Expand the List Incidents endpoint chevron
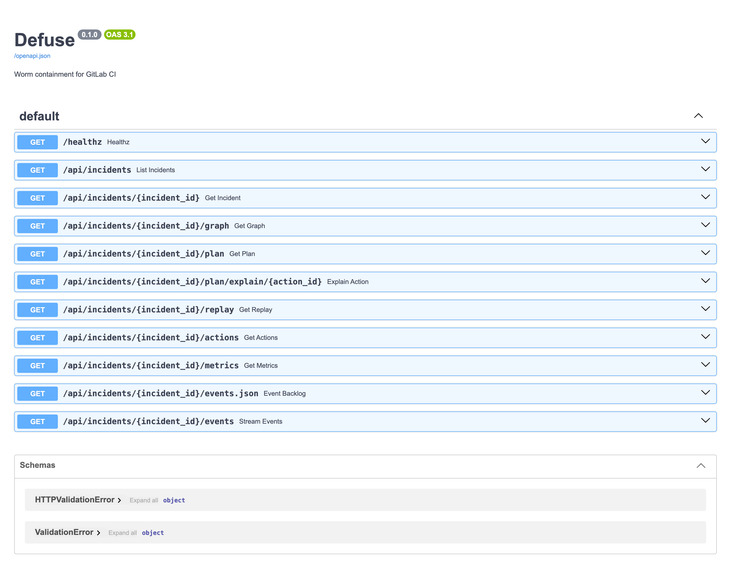 pyautogui.click(x=705, y=169)
